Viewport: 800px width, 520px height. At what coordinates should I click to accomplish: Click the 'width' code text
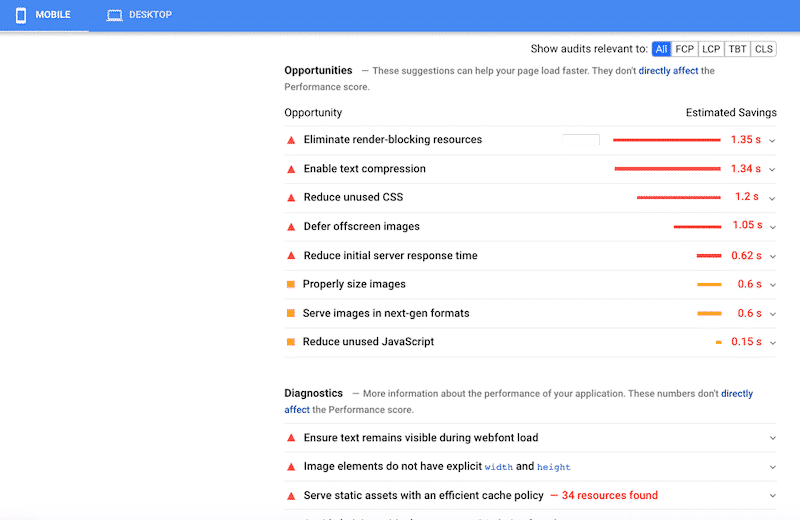[x=498, y=467]
